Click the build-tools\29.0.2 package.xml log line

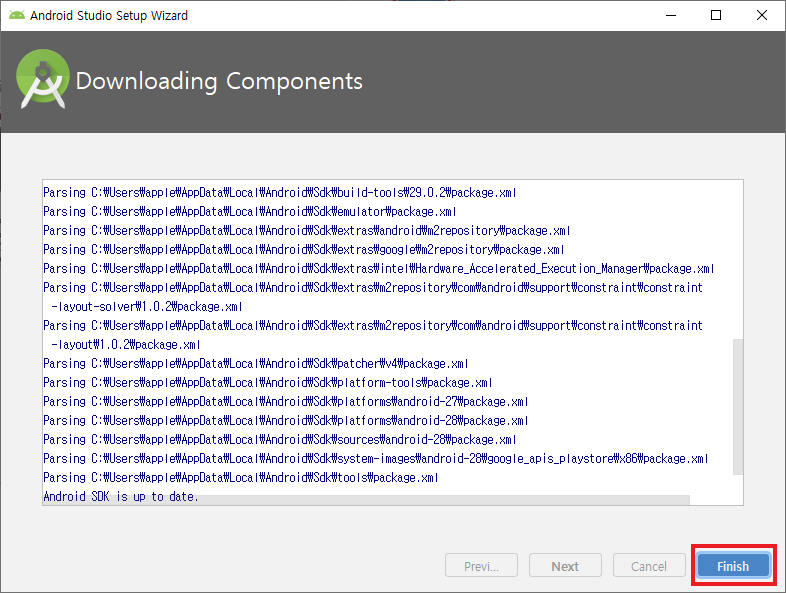coord(280,192)
